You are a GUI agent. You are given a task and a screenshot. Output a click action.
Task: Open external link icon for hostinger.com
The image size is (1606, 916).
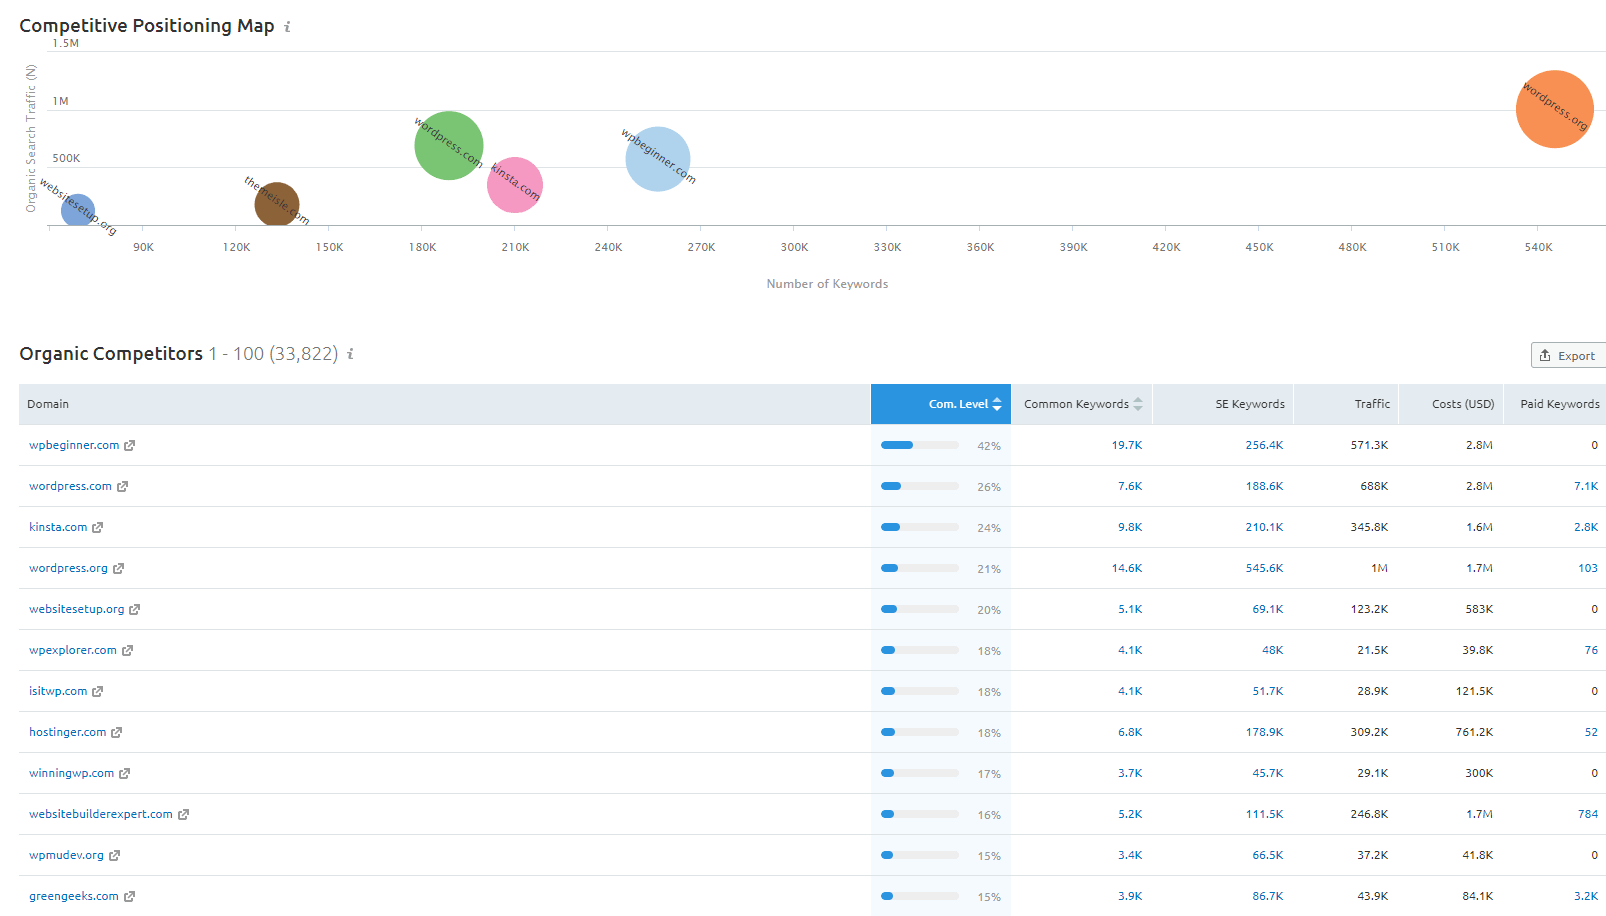click(116, 733)
